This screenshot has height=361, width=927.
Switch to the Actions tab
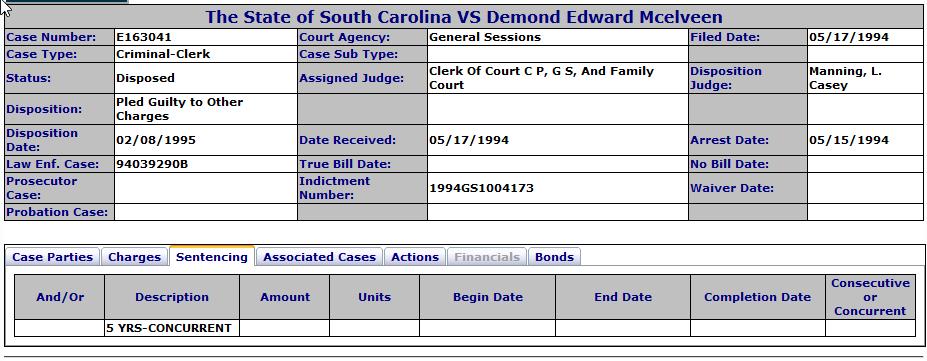point(415,257)
